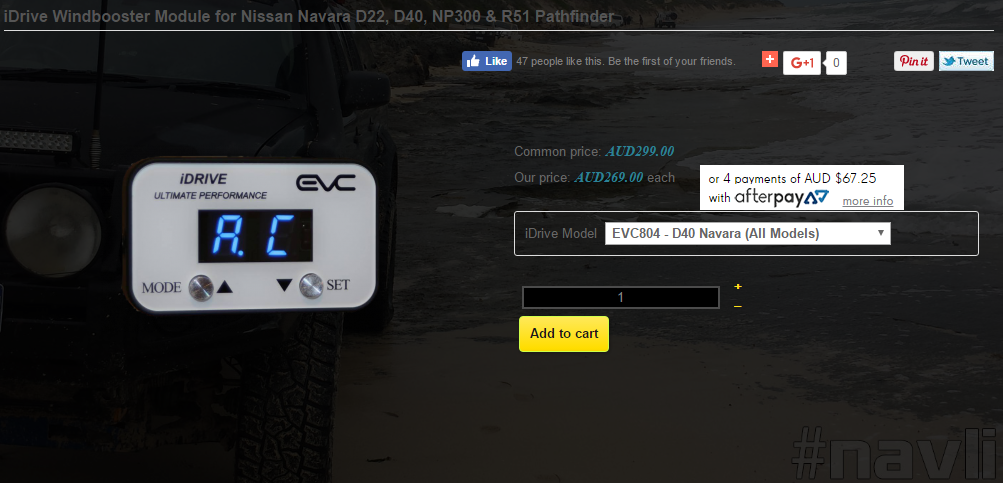1003x483 pixels.
Task: Increase quantity with yellow plus
Action: click(738, 287)
